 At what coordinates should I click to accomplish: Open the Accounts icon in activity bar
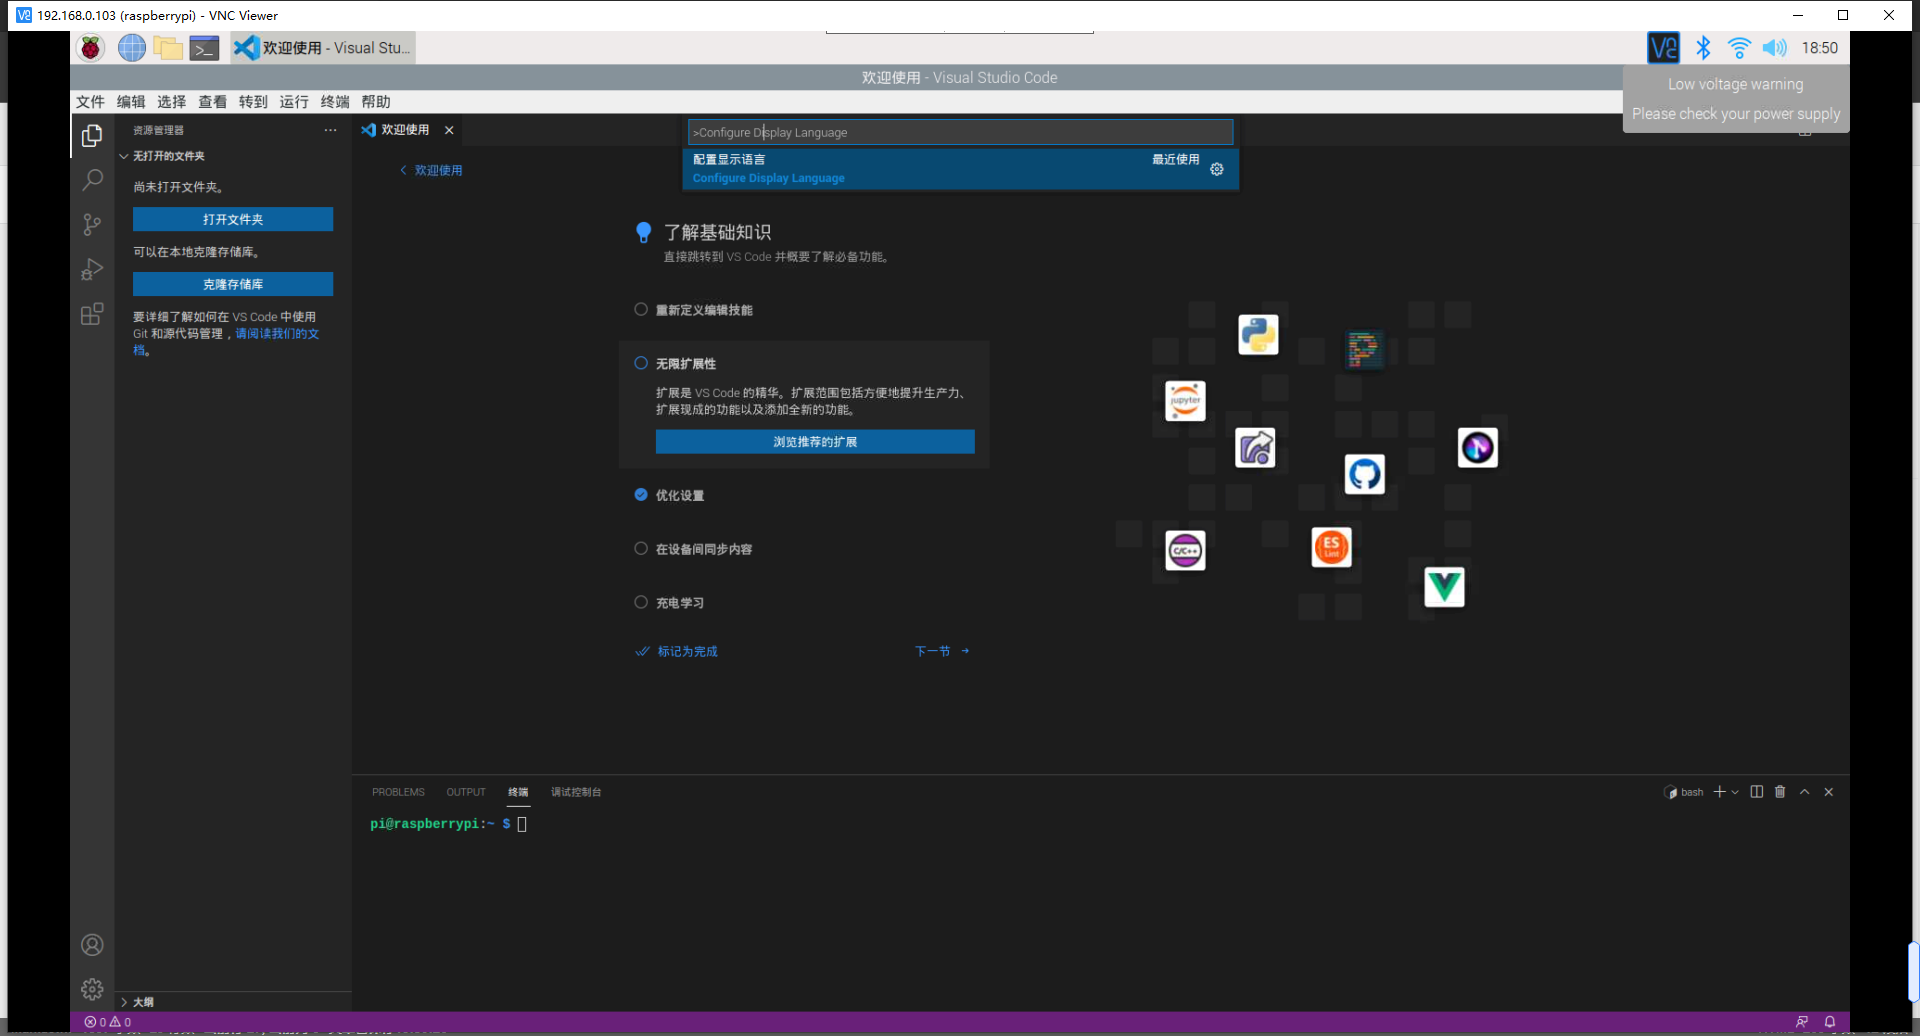pyautogui.click(x=92, y=945)
